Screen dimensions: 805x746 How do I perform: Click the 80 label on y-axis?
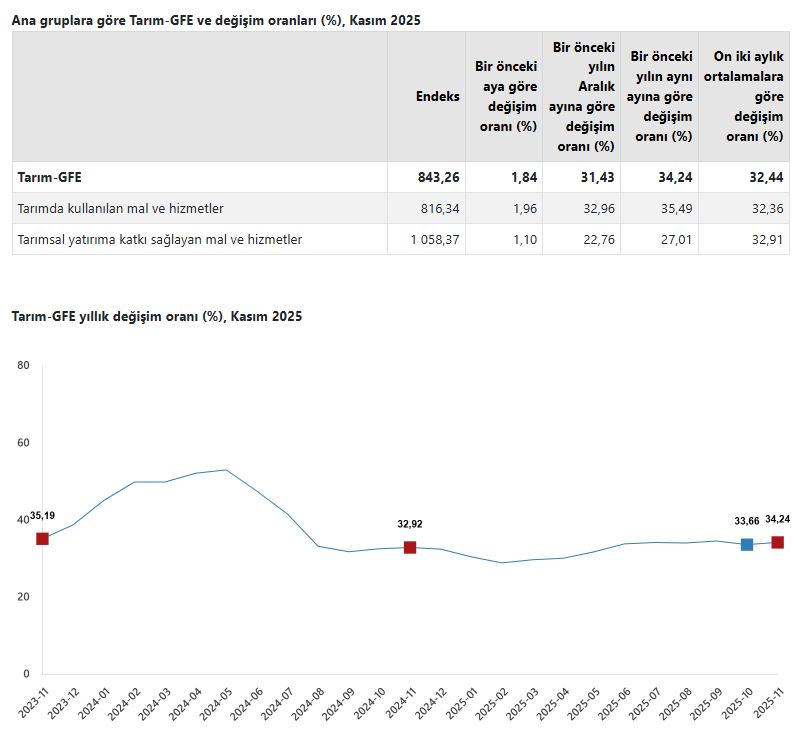23,366
